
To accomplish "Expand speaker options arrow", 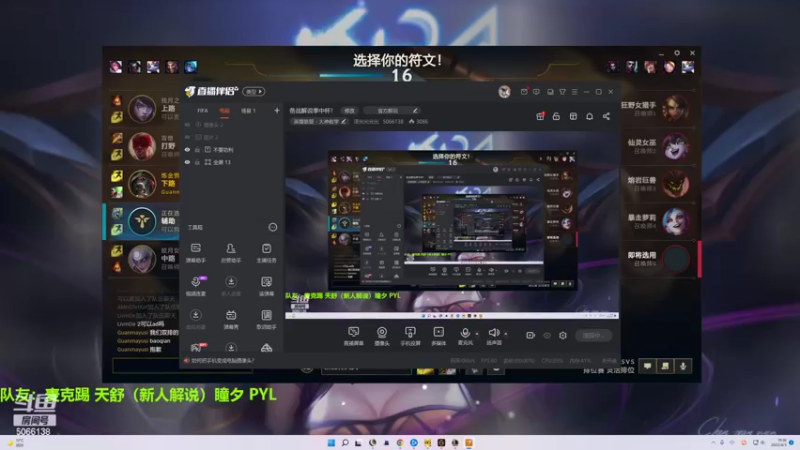I will (x=506, y=334).
